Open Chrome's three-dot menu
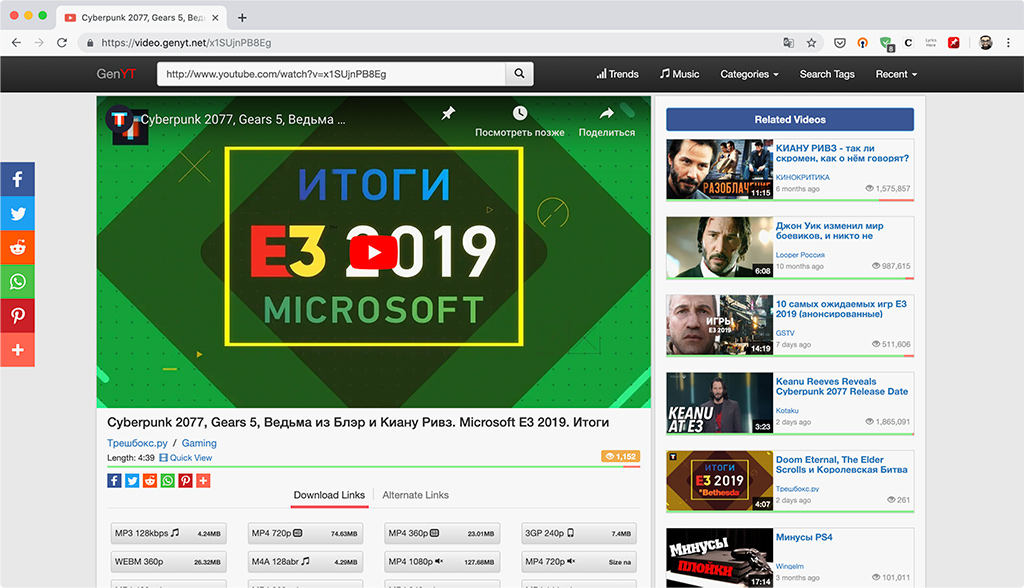The height and width of the screenshot is (588, 1024). coord(1008,42)
